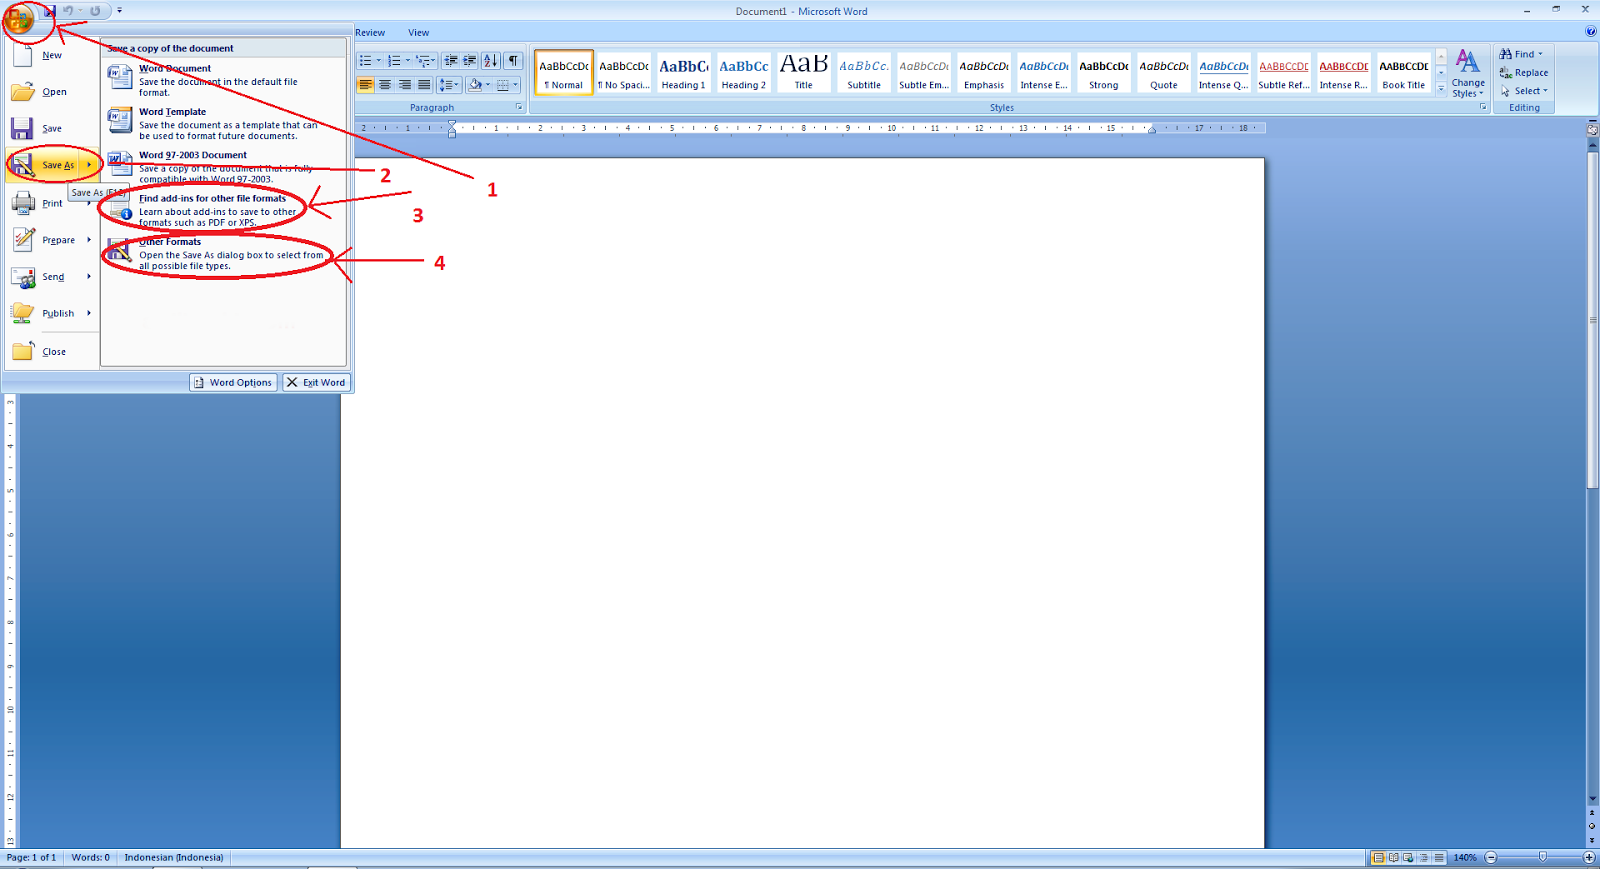This screenshot has height=869, width=1600.
Task: Toggle Align Text Left
Action: 366,85
